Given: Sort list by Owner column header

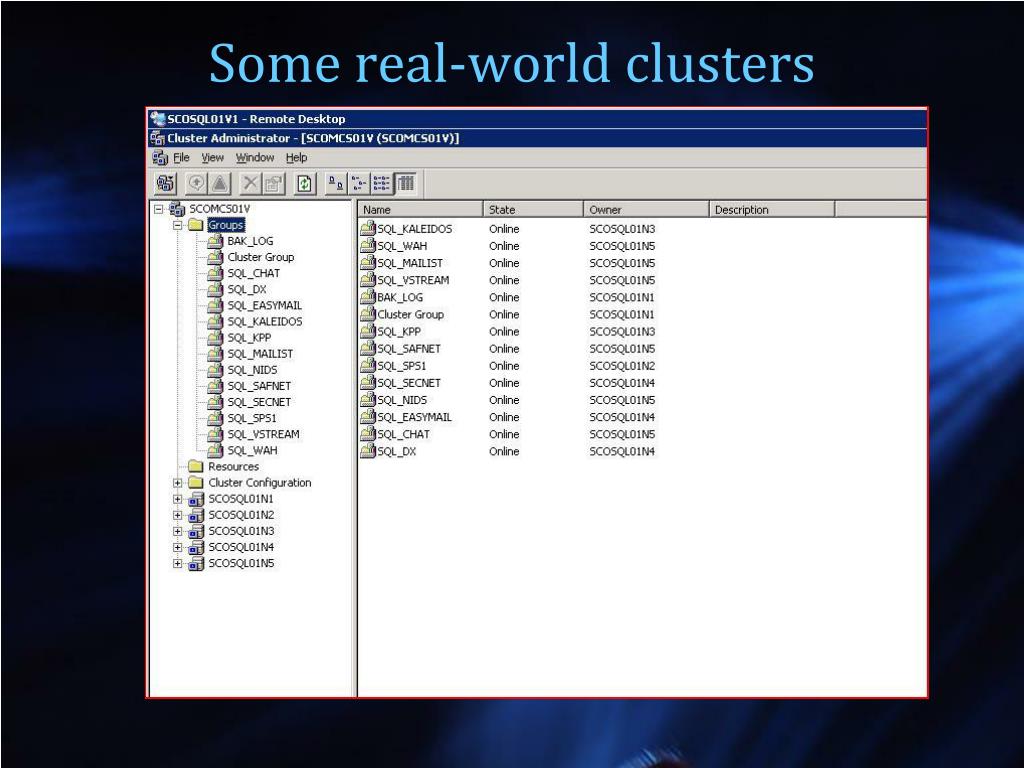Looking at the screenshot, I should (646, 210).
